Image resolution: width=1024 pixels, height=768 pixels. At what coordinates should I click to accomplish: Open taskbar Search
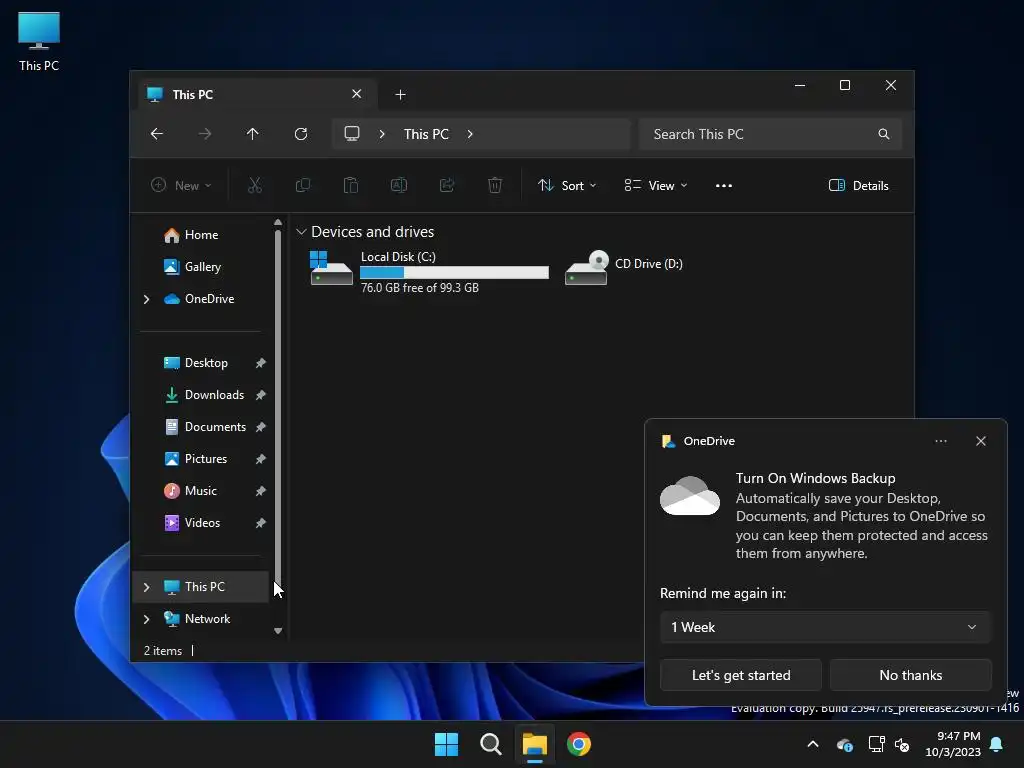(x=490, y=744)
